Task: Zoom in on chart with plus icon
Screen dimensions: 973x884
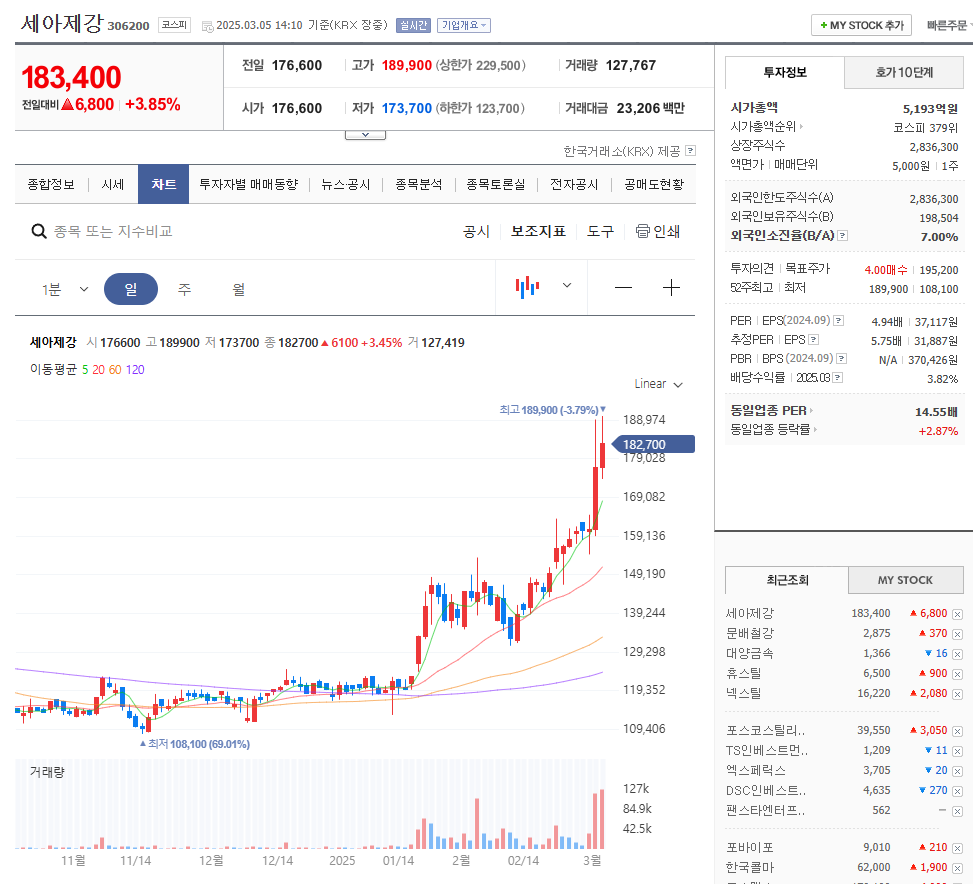Action: pyautogui.click(x=671, y=286)
